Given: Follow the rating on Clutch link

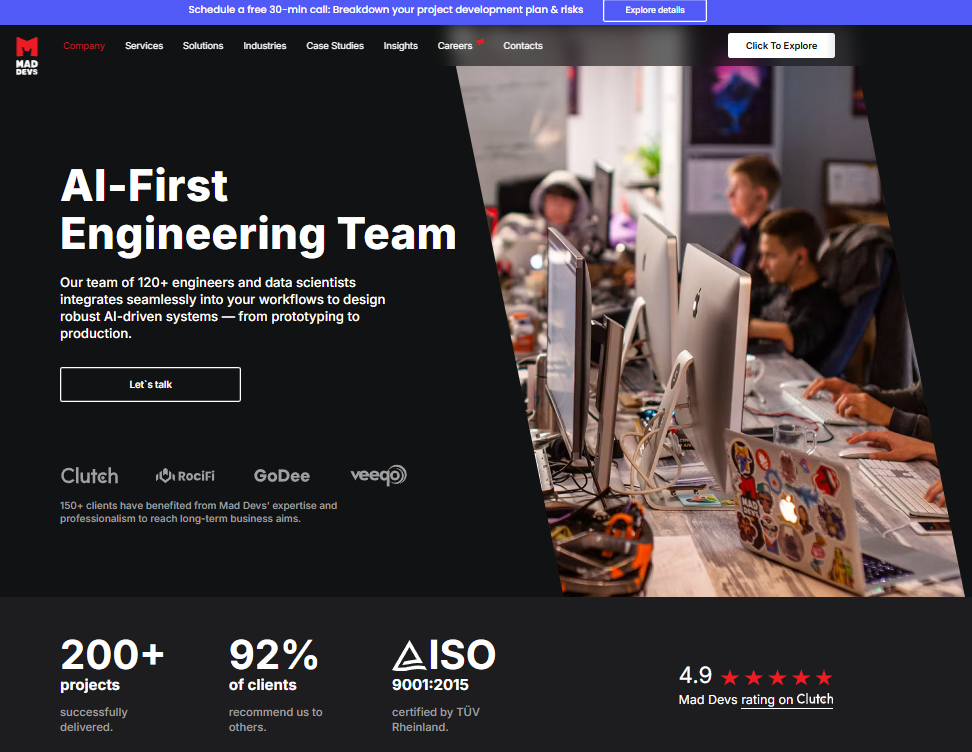Looking at the screenshot, I should [x=787, y=700].
